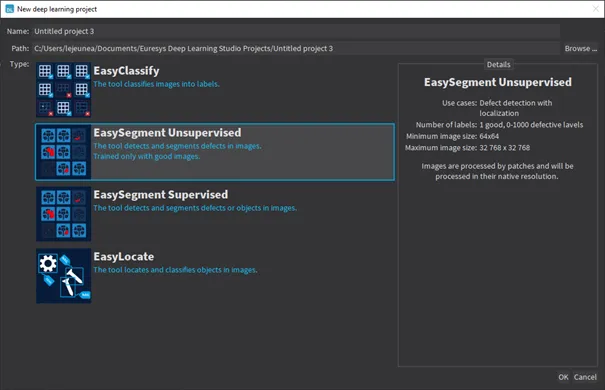This screenshot has width=605, height=390.
Task: Click 'Trained only with good images.' text
Action: point(147,157)
